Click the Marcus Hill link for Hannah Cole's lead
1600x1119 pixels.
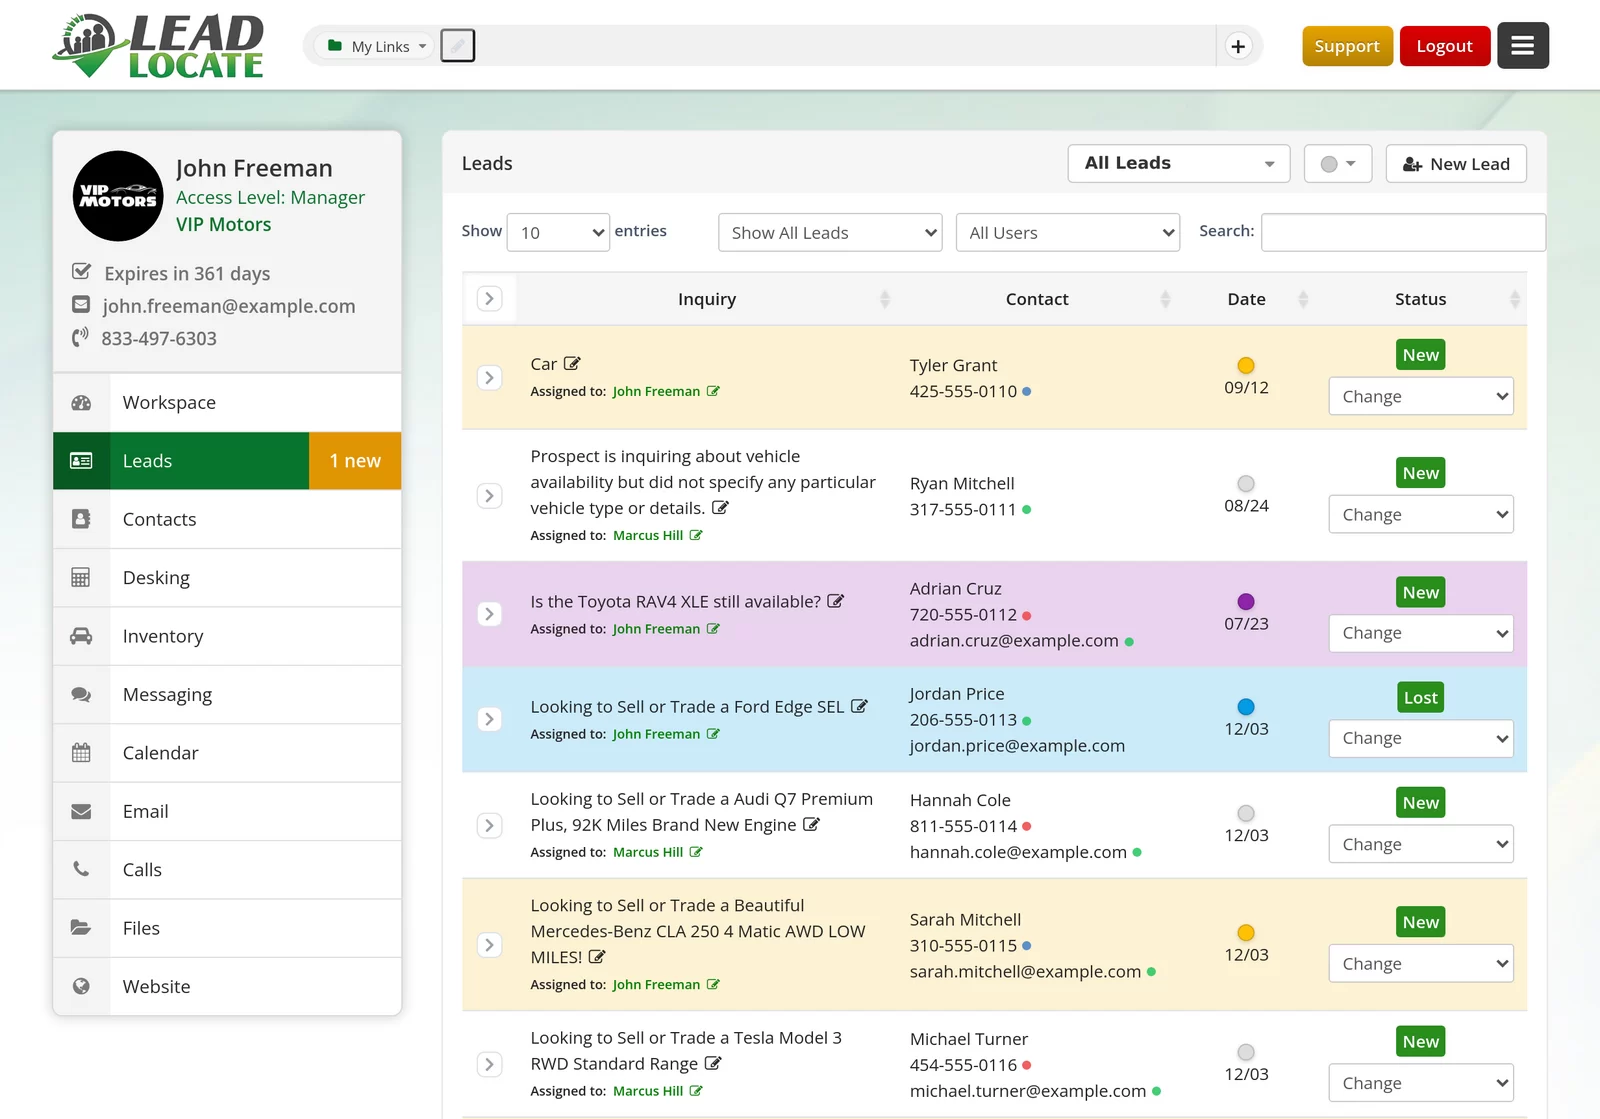click(x=648, y=852)
